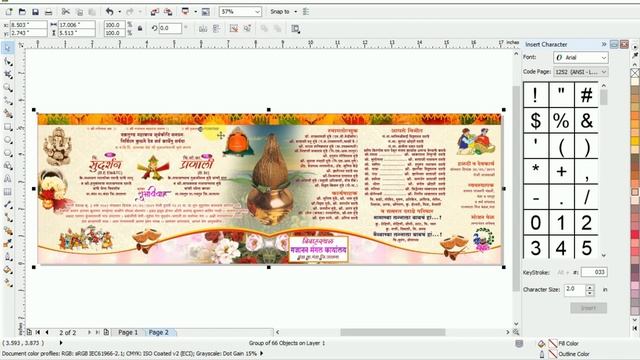Click the Export icon in the toolbar

[168, 12]
